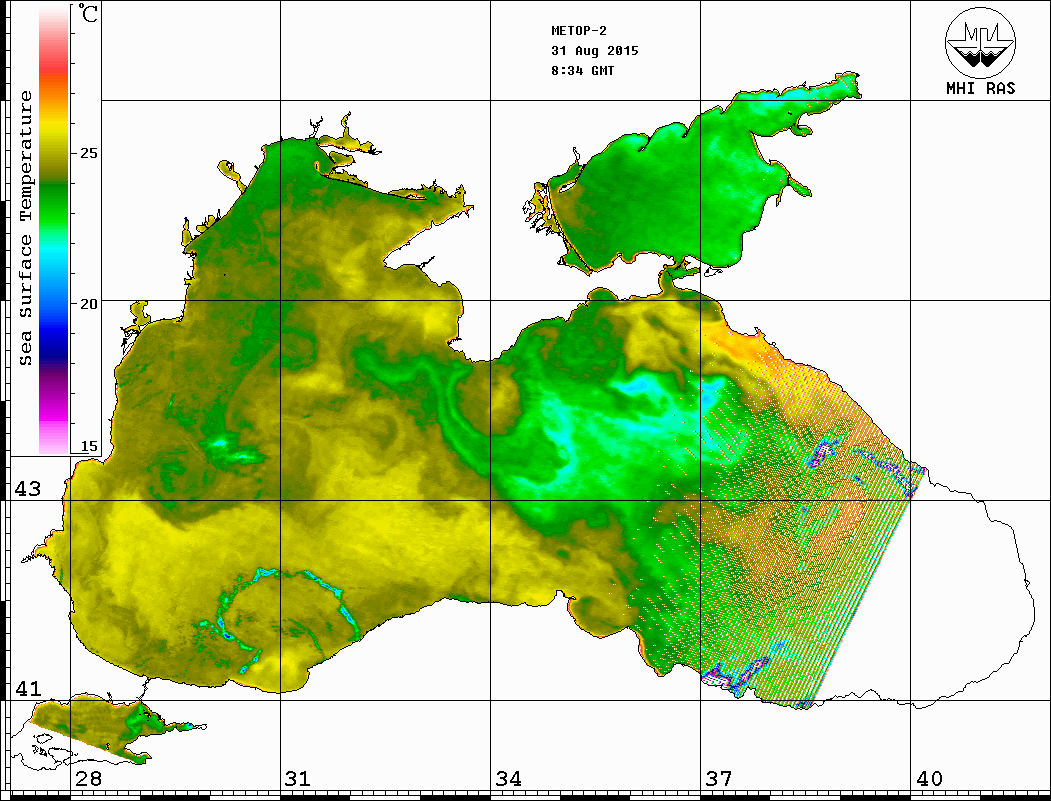This screenshot has height=801, width=1051.
Task: Click the 'Sea Surface Temperature' vertical label
Action: [26, 229]
